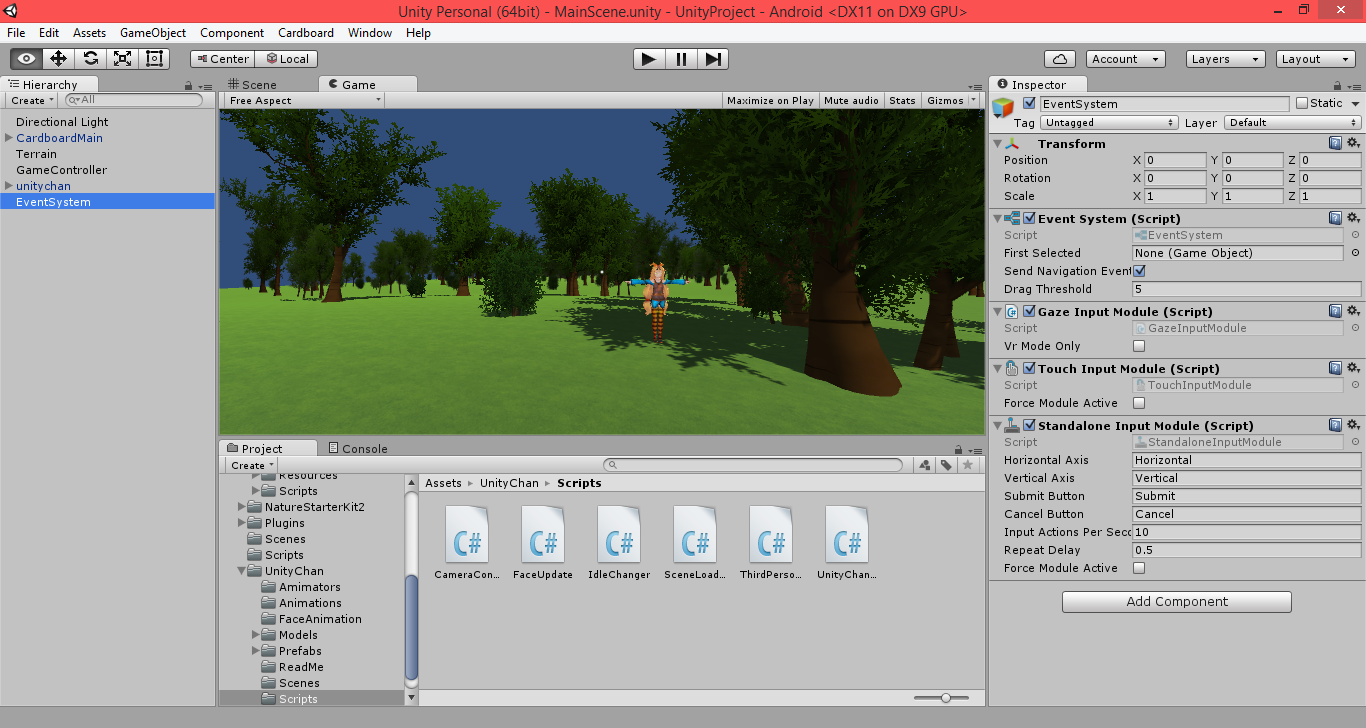Expand unitychan in Hierarchy
Screen dimensions: 1366x728
tap(9, 186)
